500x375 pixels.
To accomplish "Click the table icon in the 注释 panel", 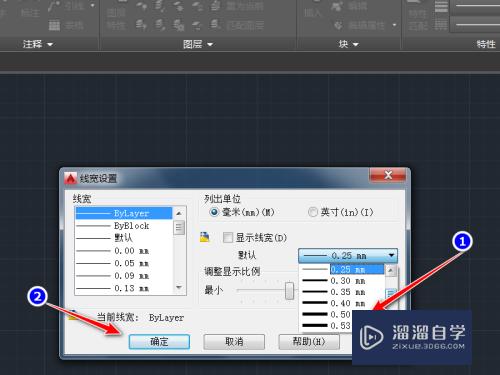I will [54, 25].
